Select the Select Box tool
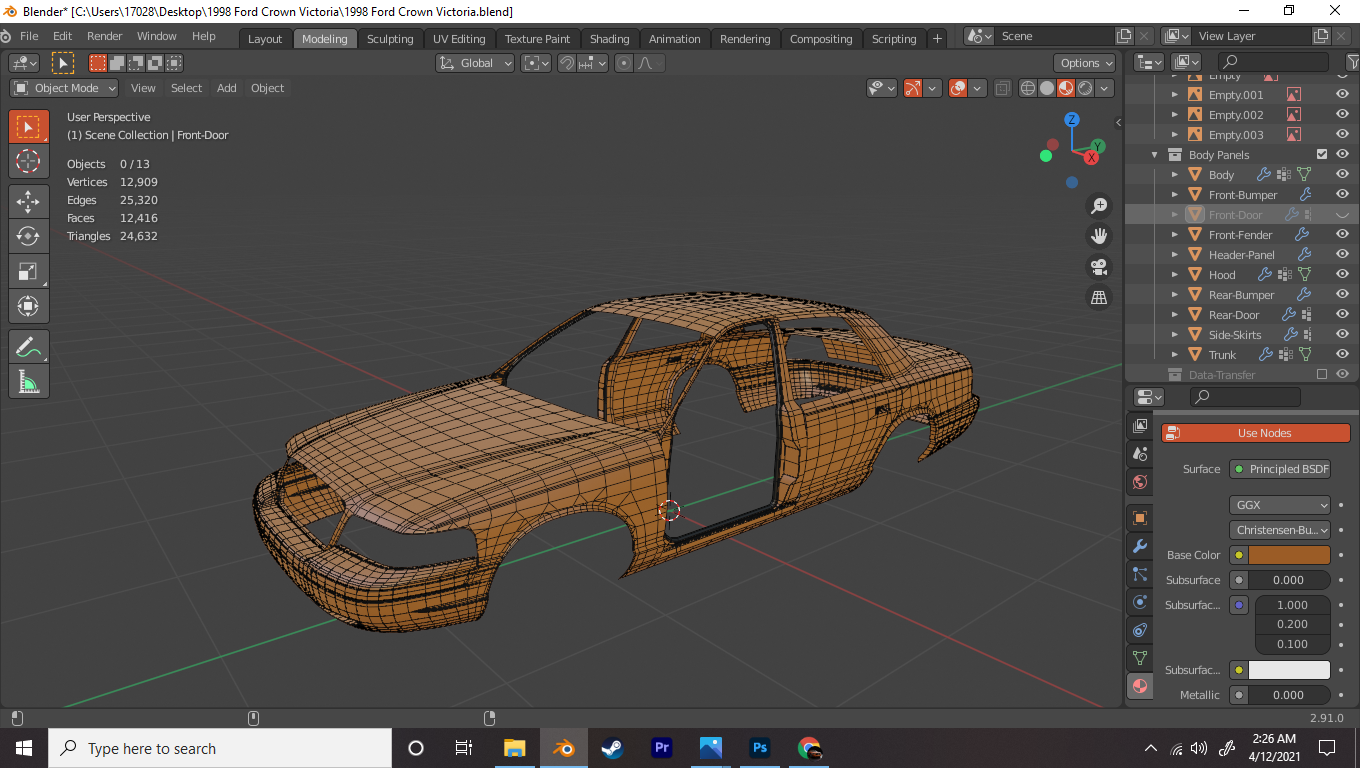1360x768 pixels. (x=29, y=127)
